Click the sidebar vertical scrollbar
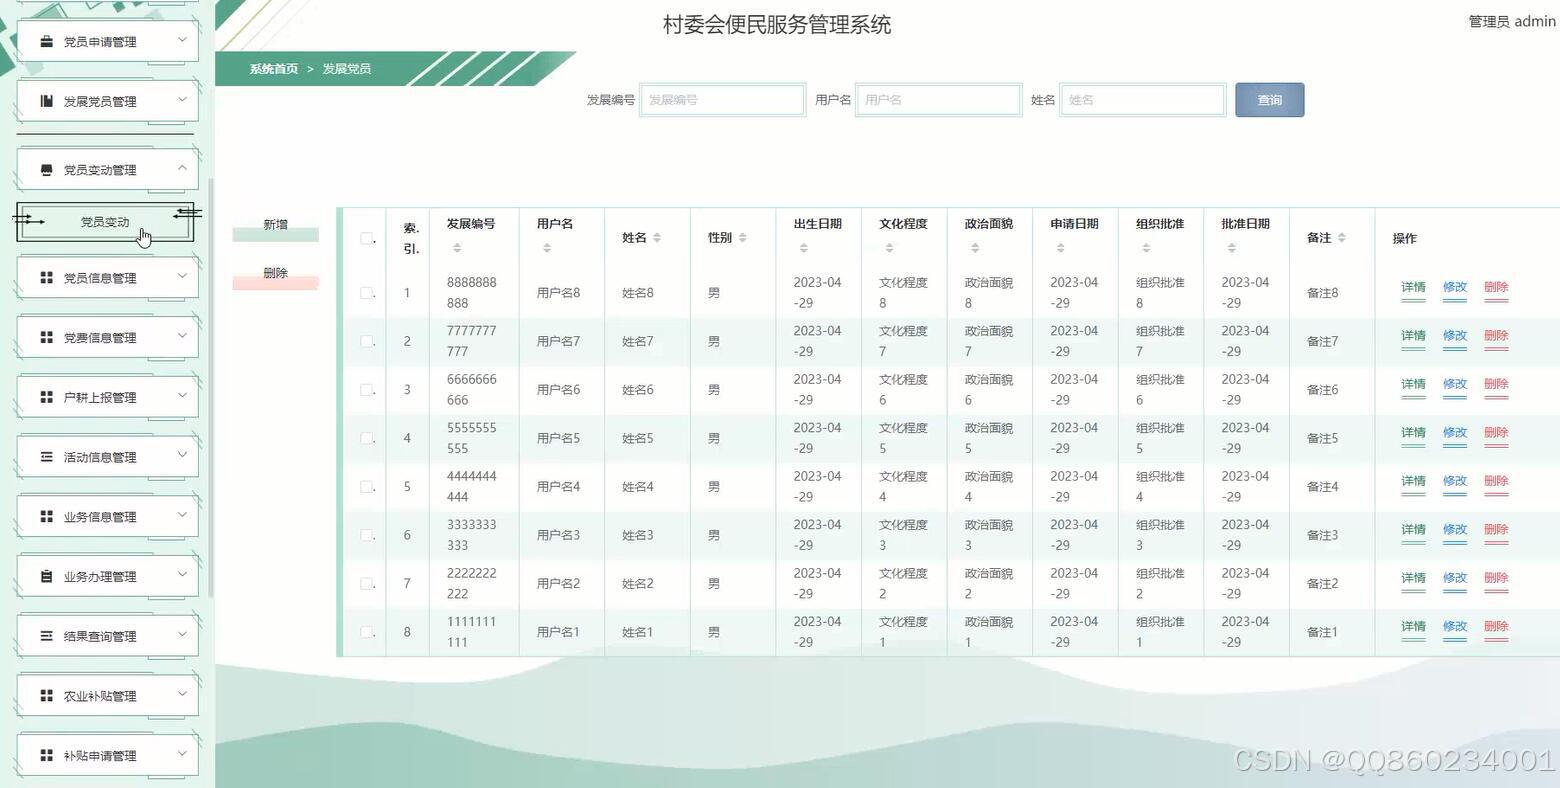The height and width of the screenshot is (788, 1560). pos(211,388)
